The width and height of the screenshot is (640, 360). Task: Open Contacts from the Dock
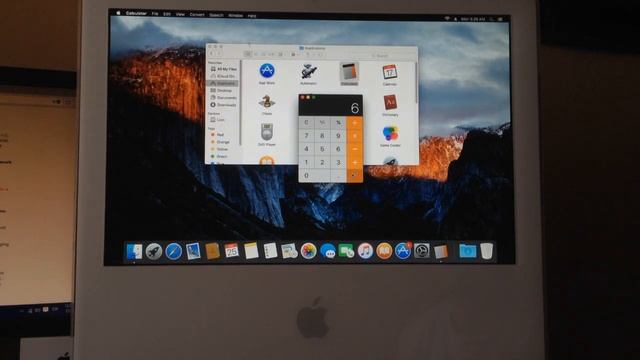click(212, 251)
